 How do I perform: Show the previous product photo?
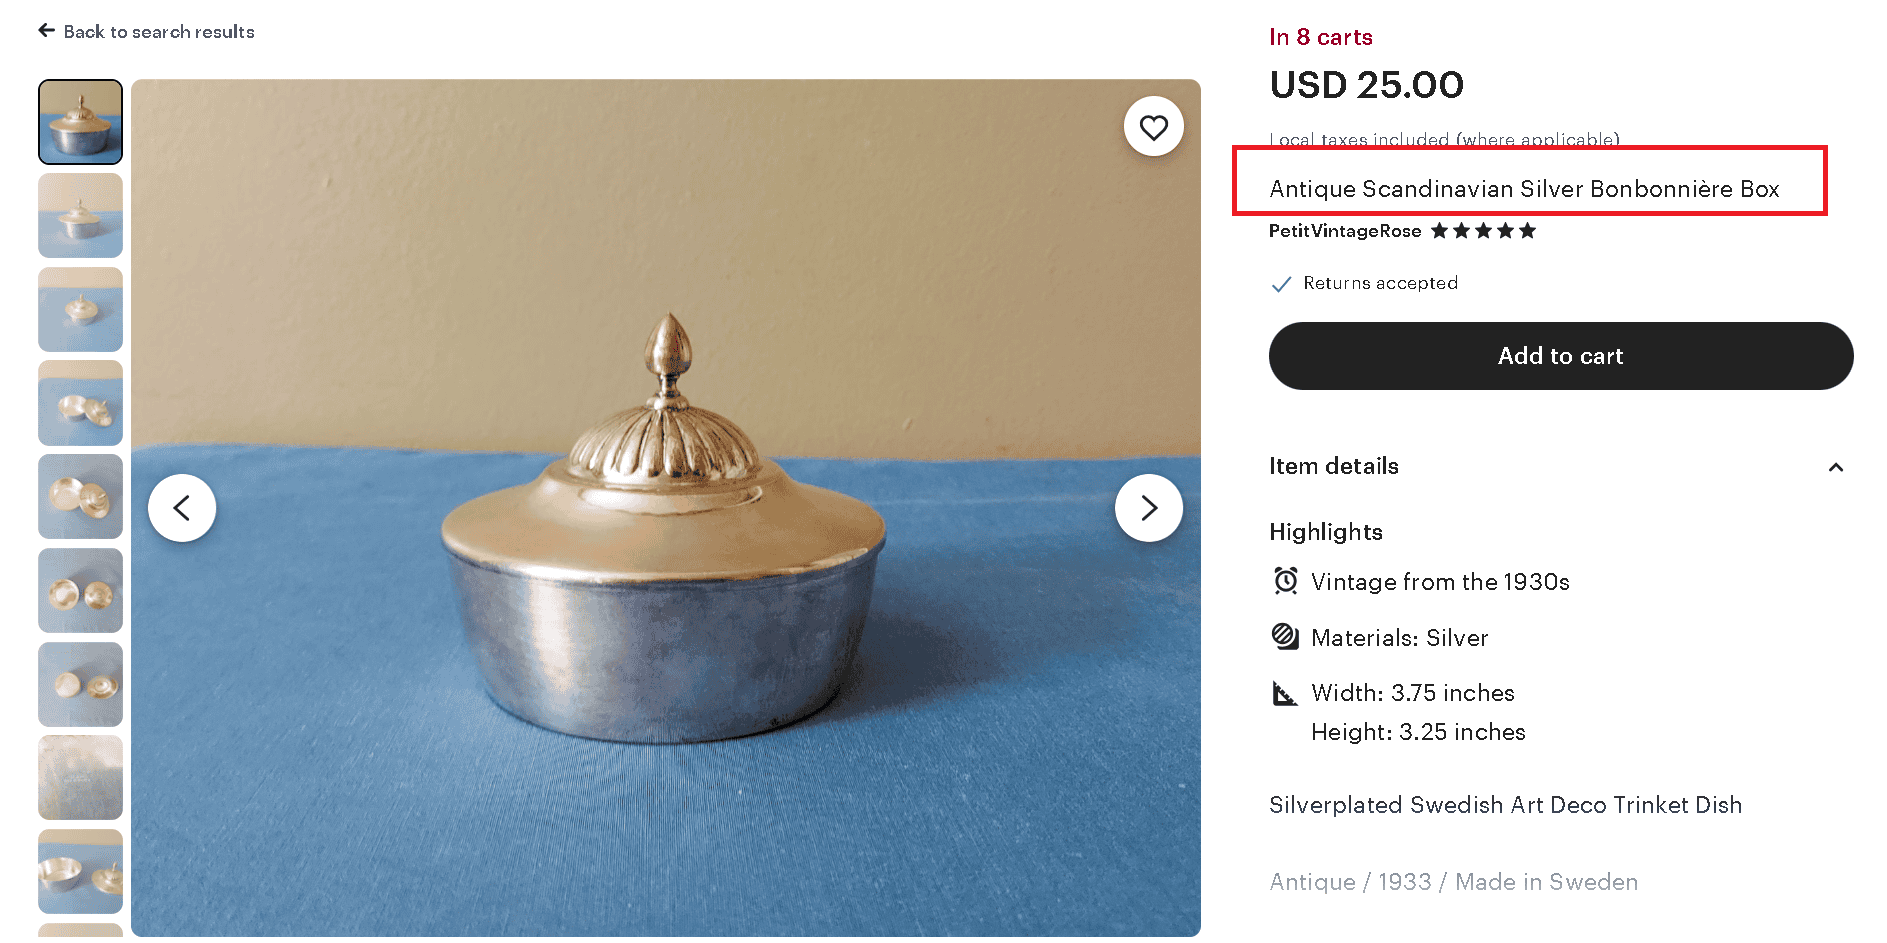coord(182,508)
